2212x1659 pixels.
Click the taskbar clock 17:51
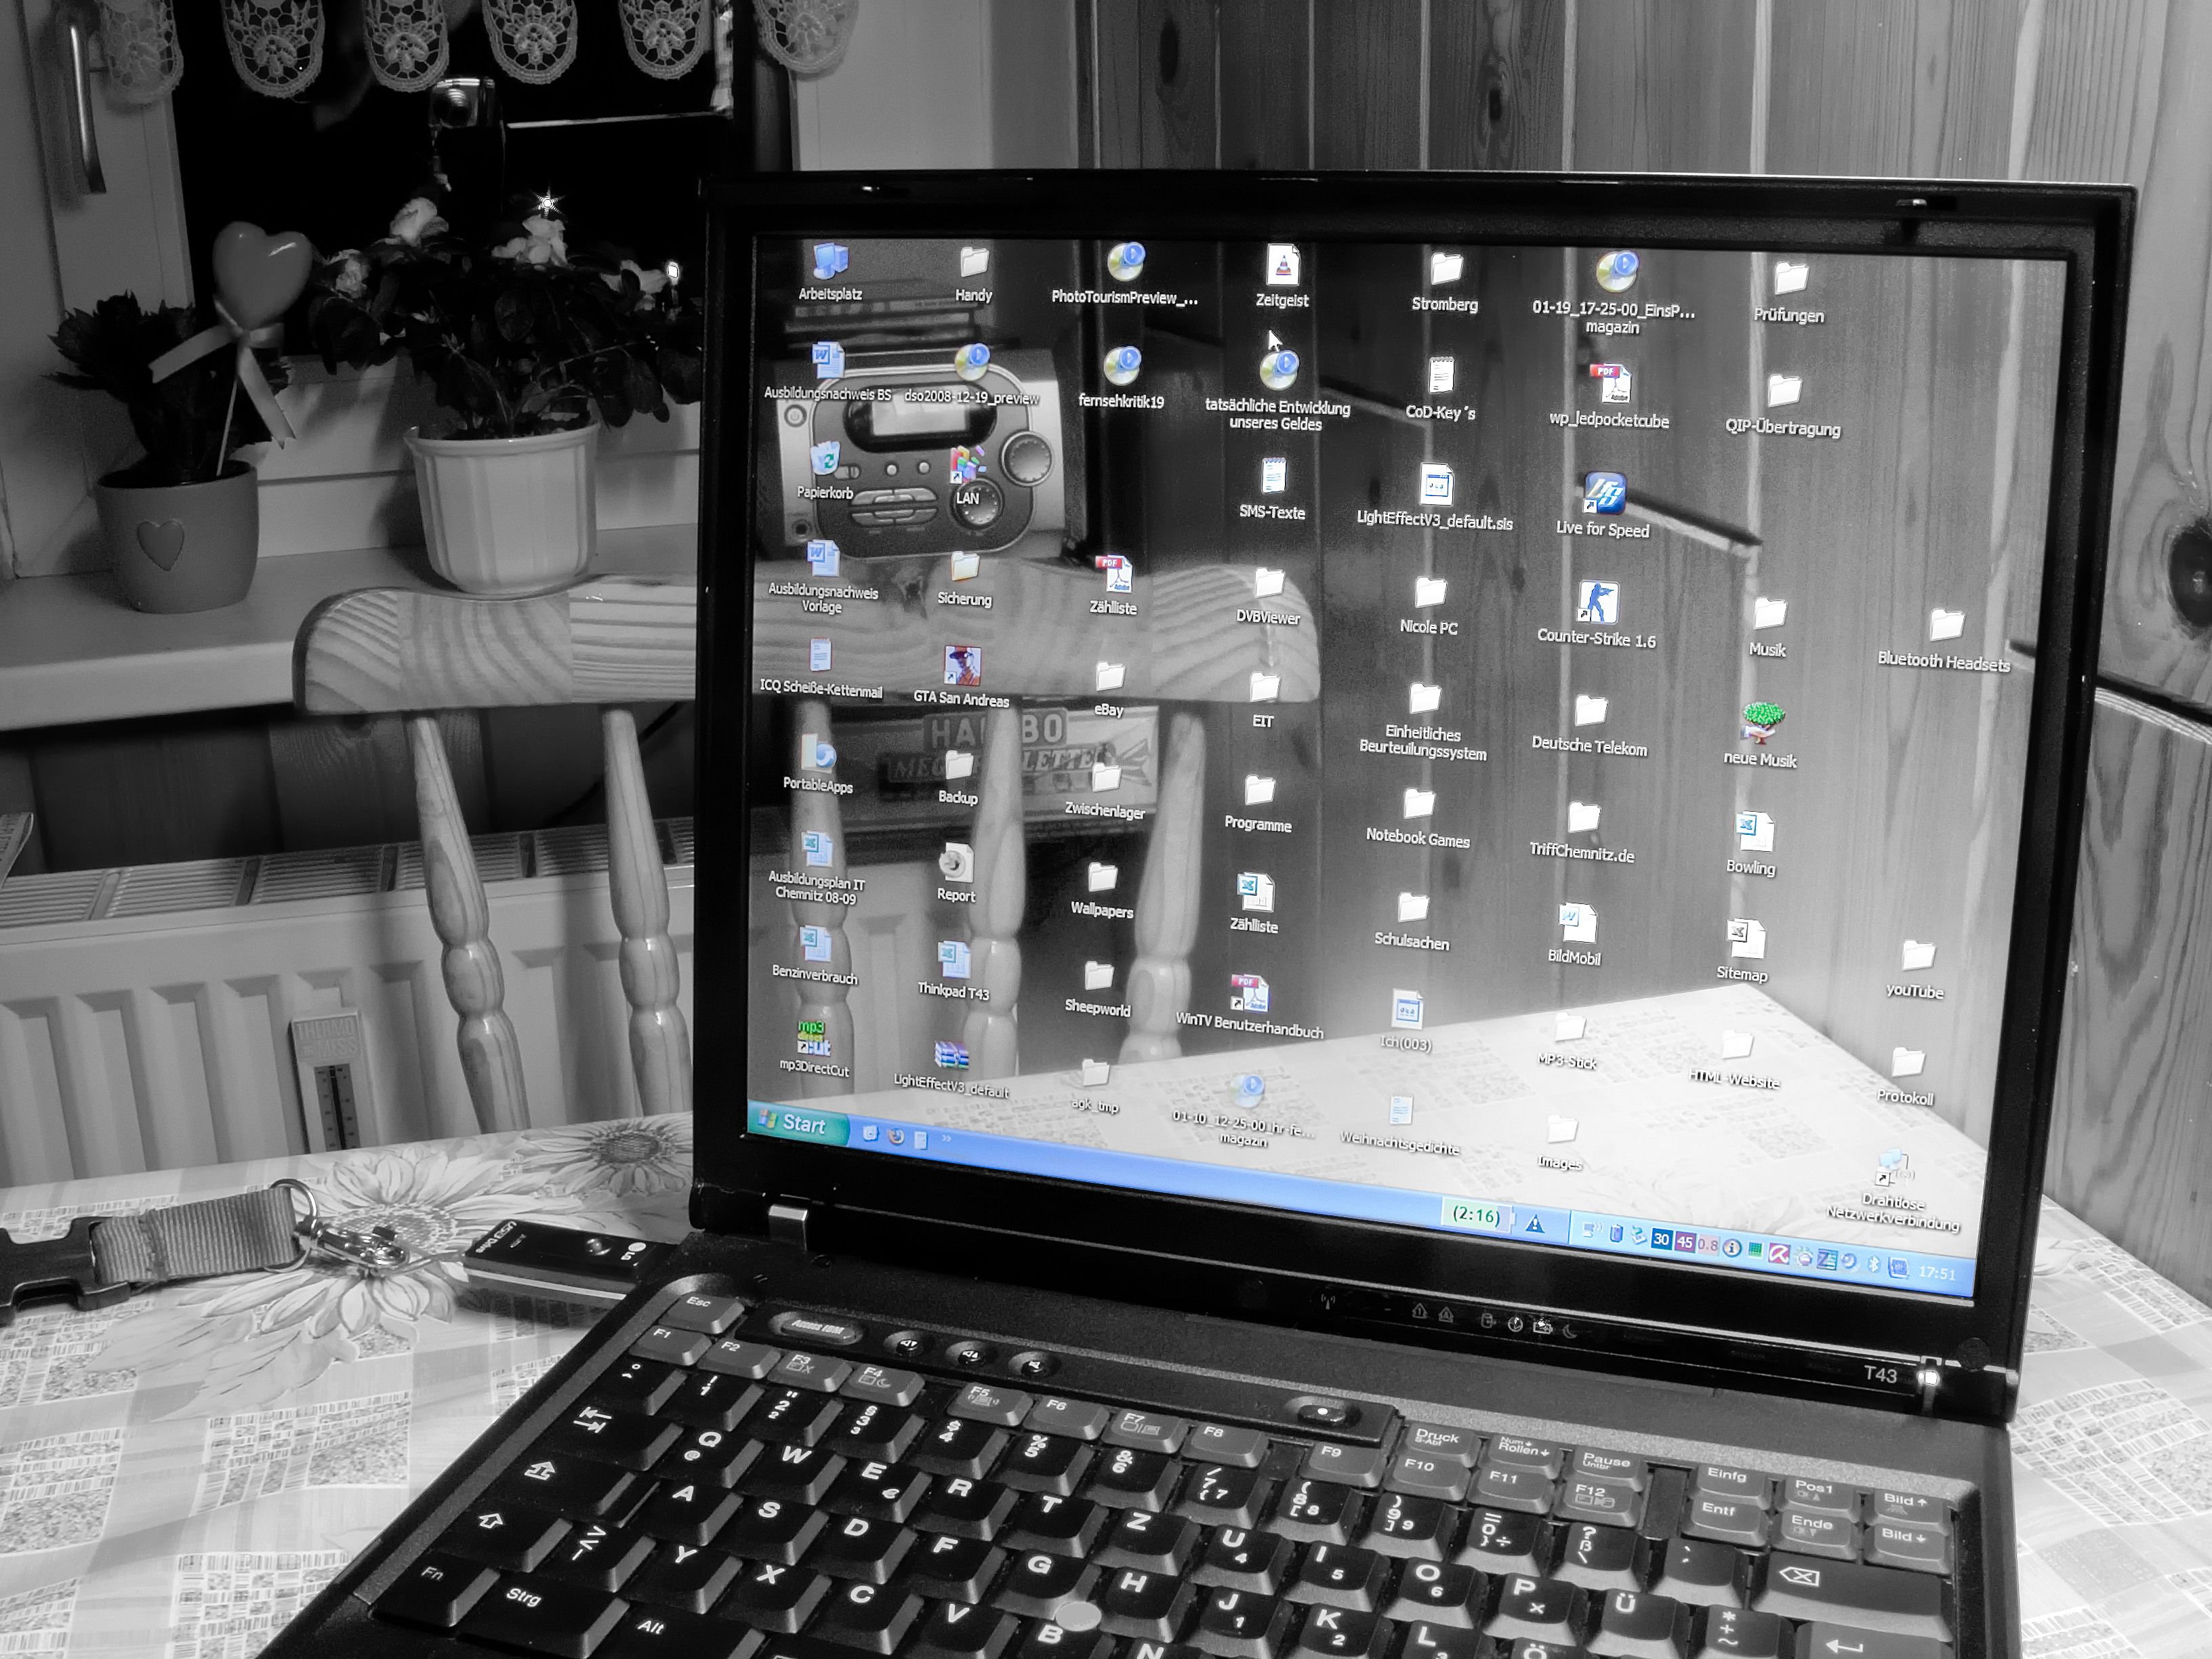[x=1937, y=1273]
